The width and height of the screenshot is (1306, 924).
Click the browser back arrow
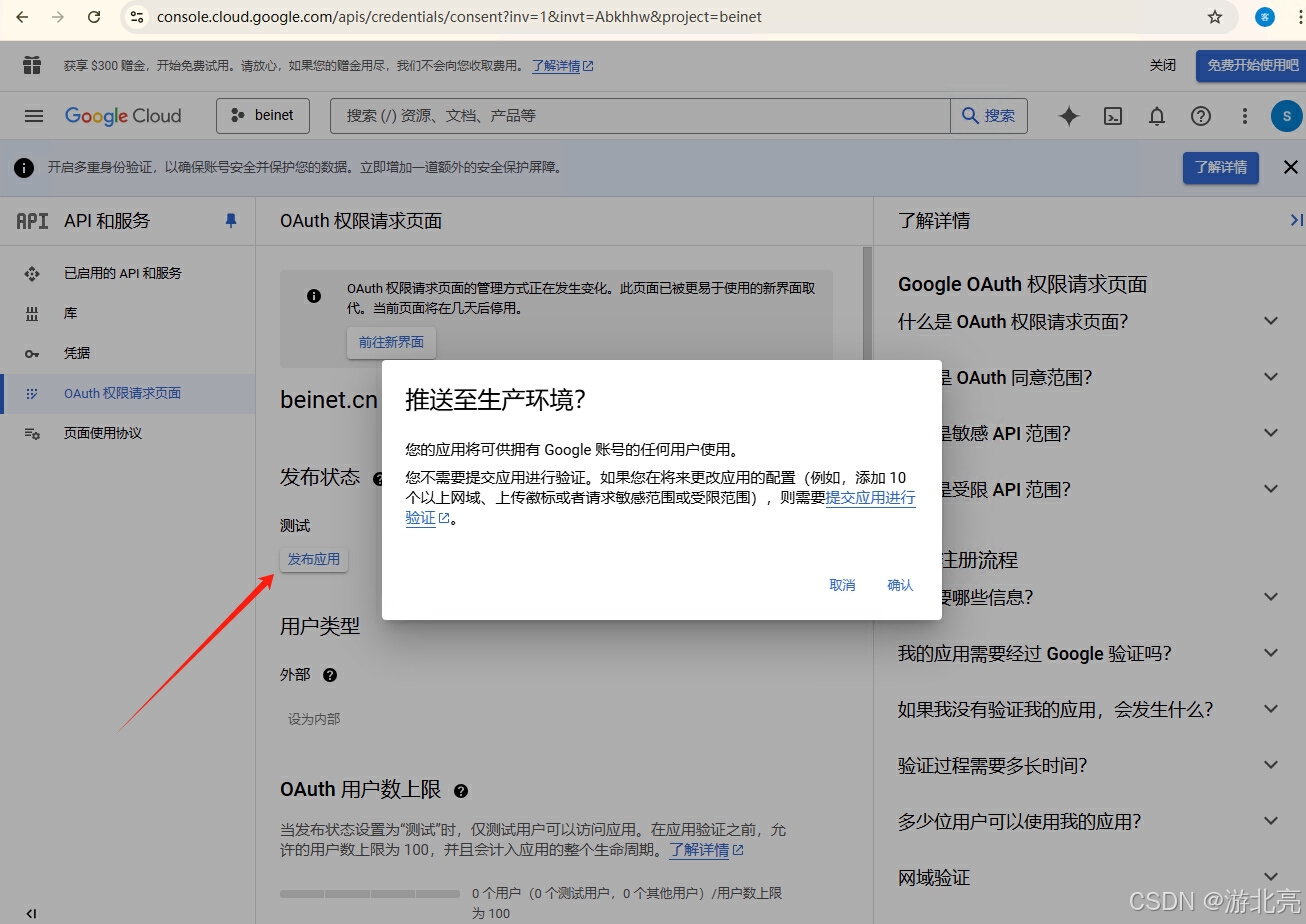click(x=22, y=17)
